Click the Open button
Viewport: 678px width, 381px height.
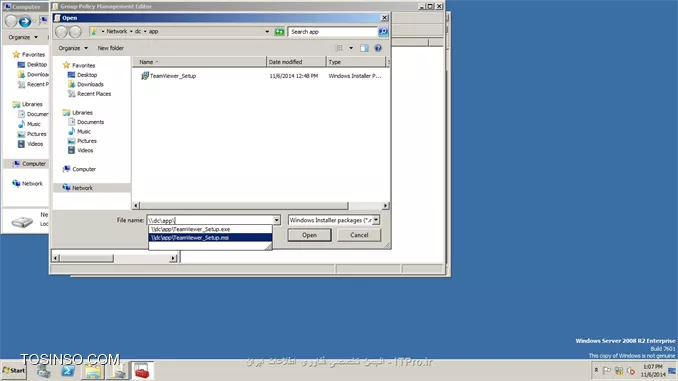[x=309, y=235]
